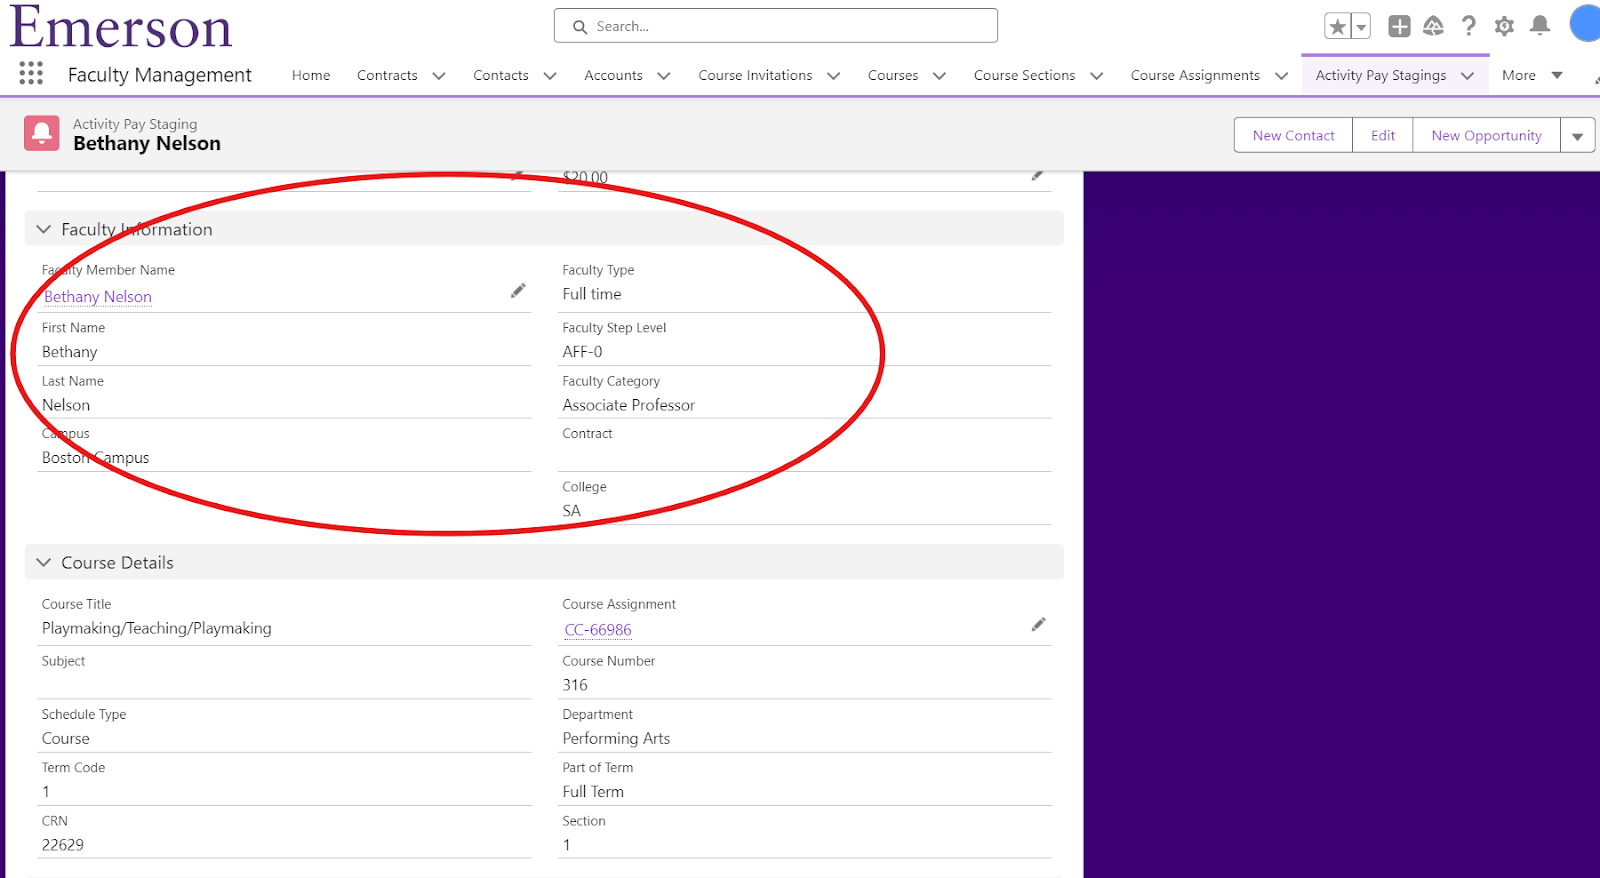Click the CRN value 22629
Image resolution: width=1600 pixels, height=878 pixels.
(x=63, y=845)
